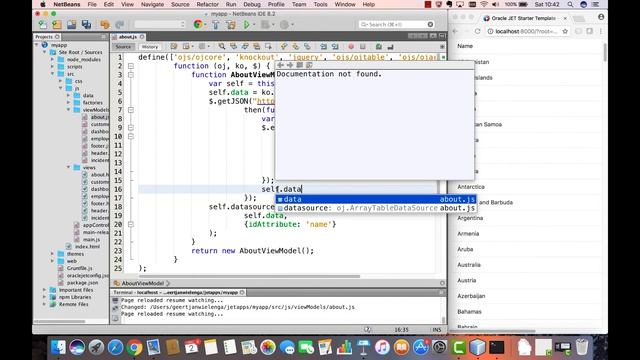The width and height of the screenshot is (640, 360).
Task: Open Spotlight search in the macOS menu bar
Action: (570, 4)
